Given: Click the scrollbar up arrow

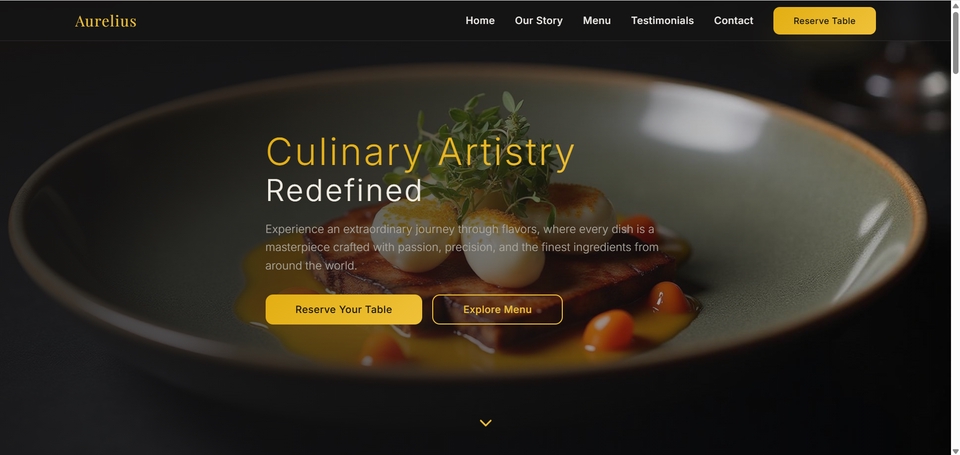Looking at the screenshot, I should click(x=955, y=5).
